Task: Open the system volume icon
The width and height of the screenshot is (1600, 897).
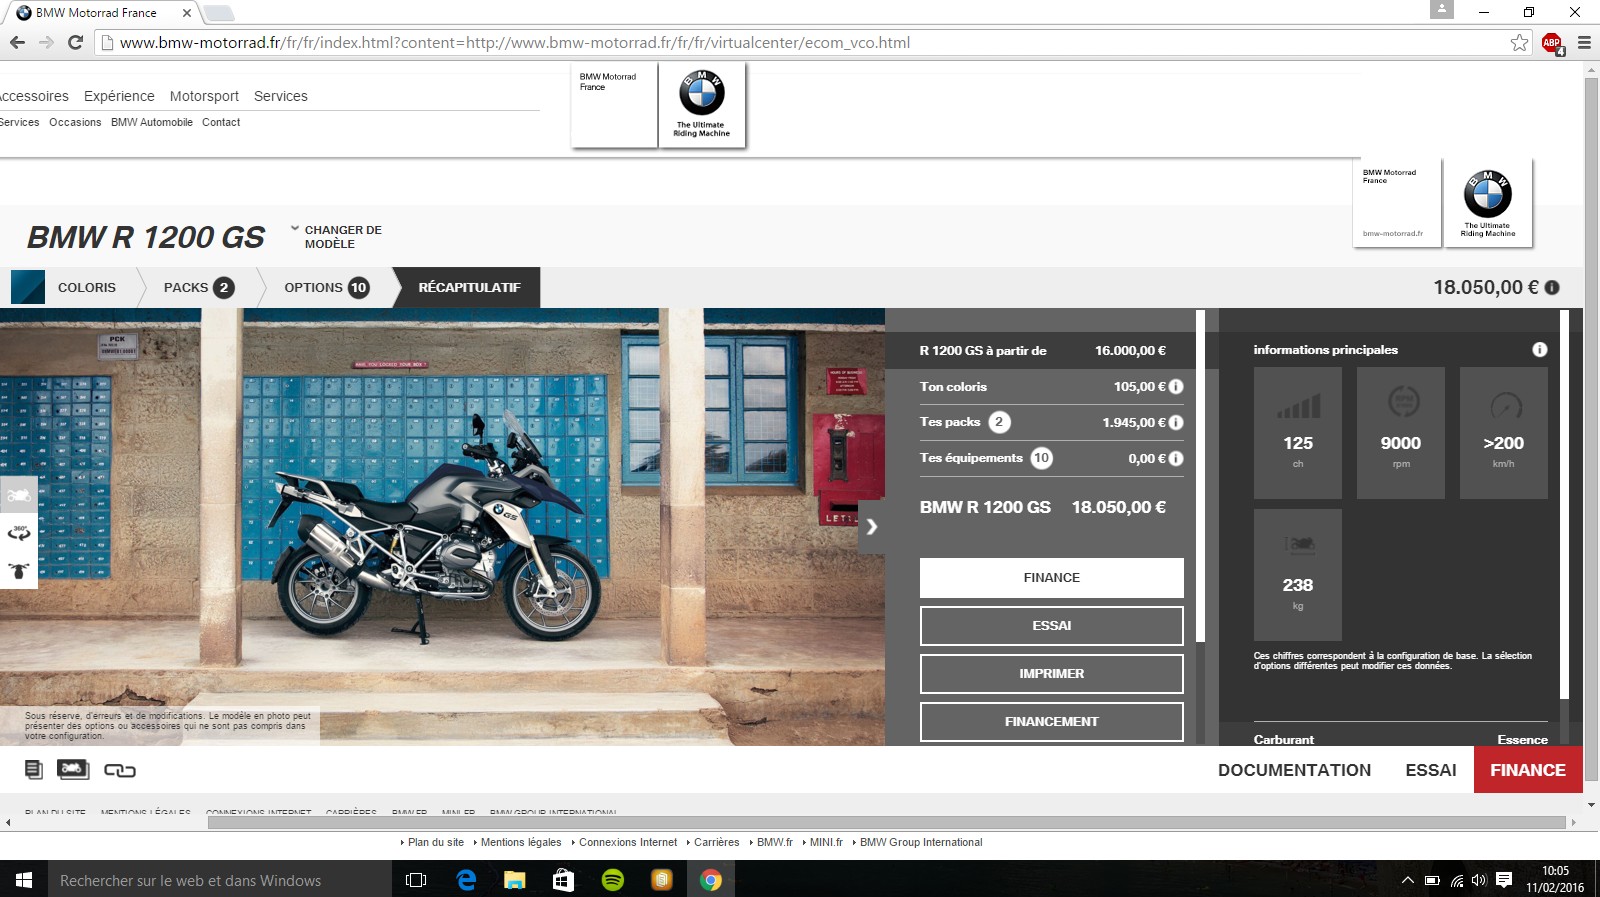Action: tap(1479, 880)
